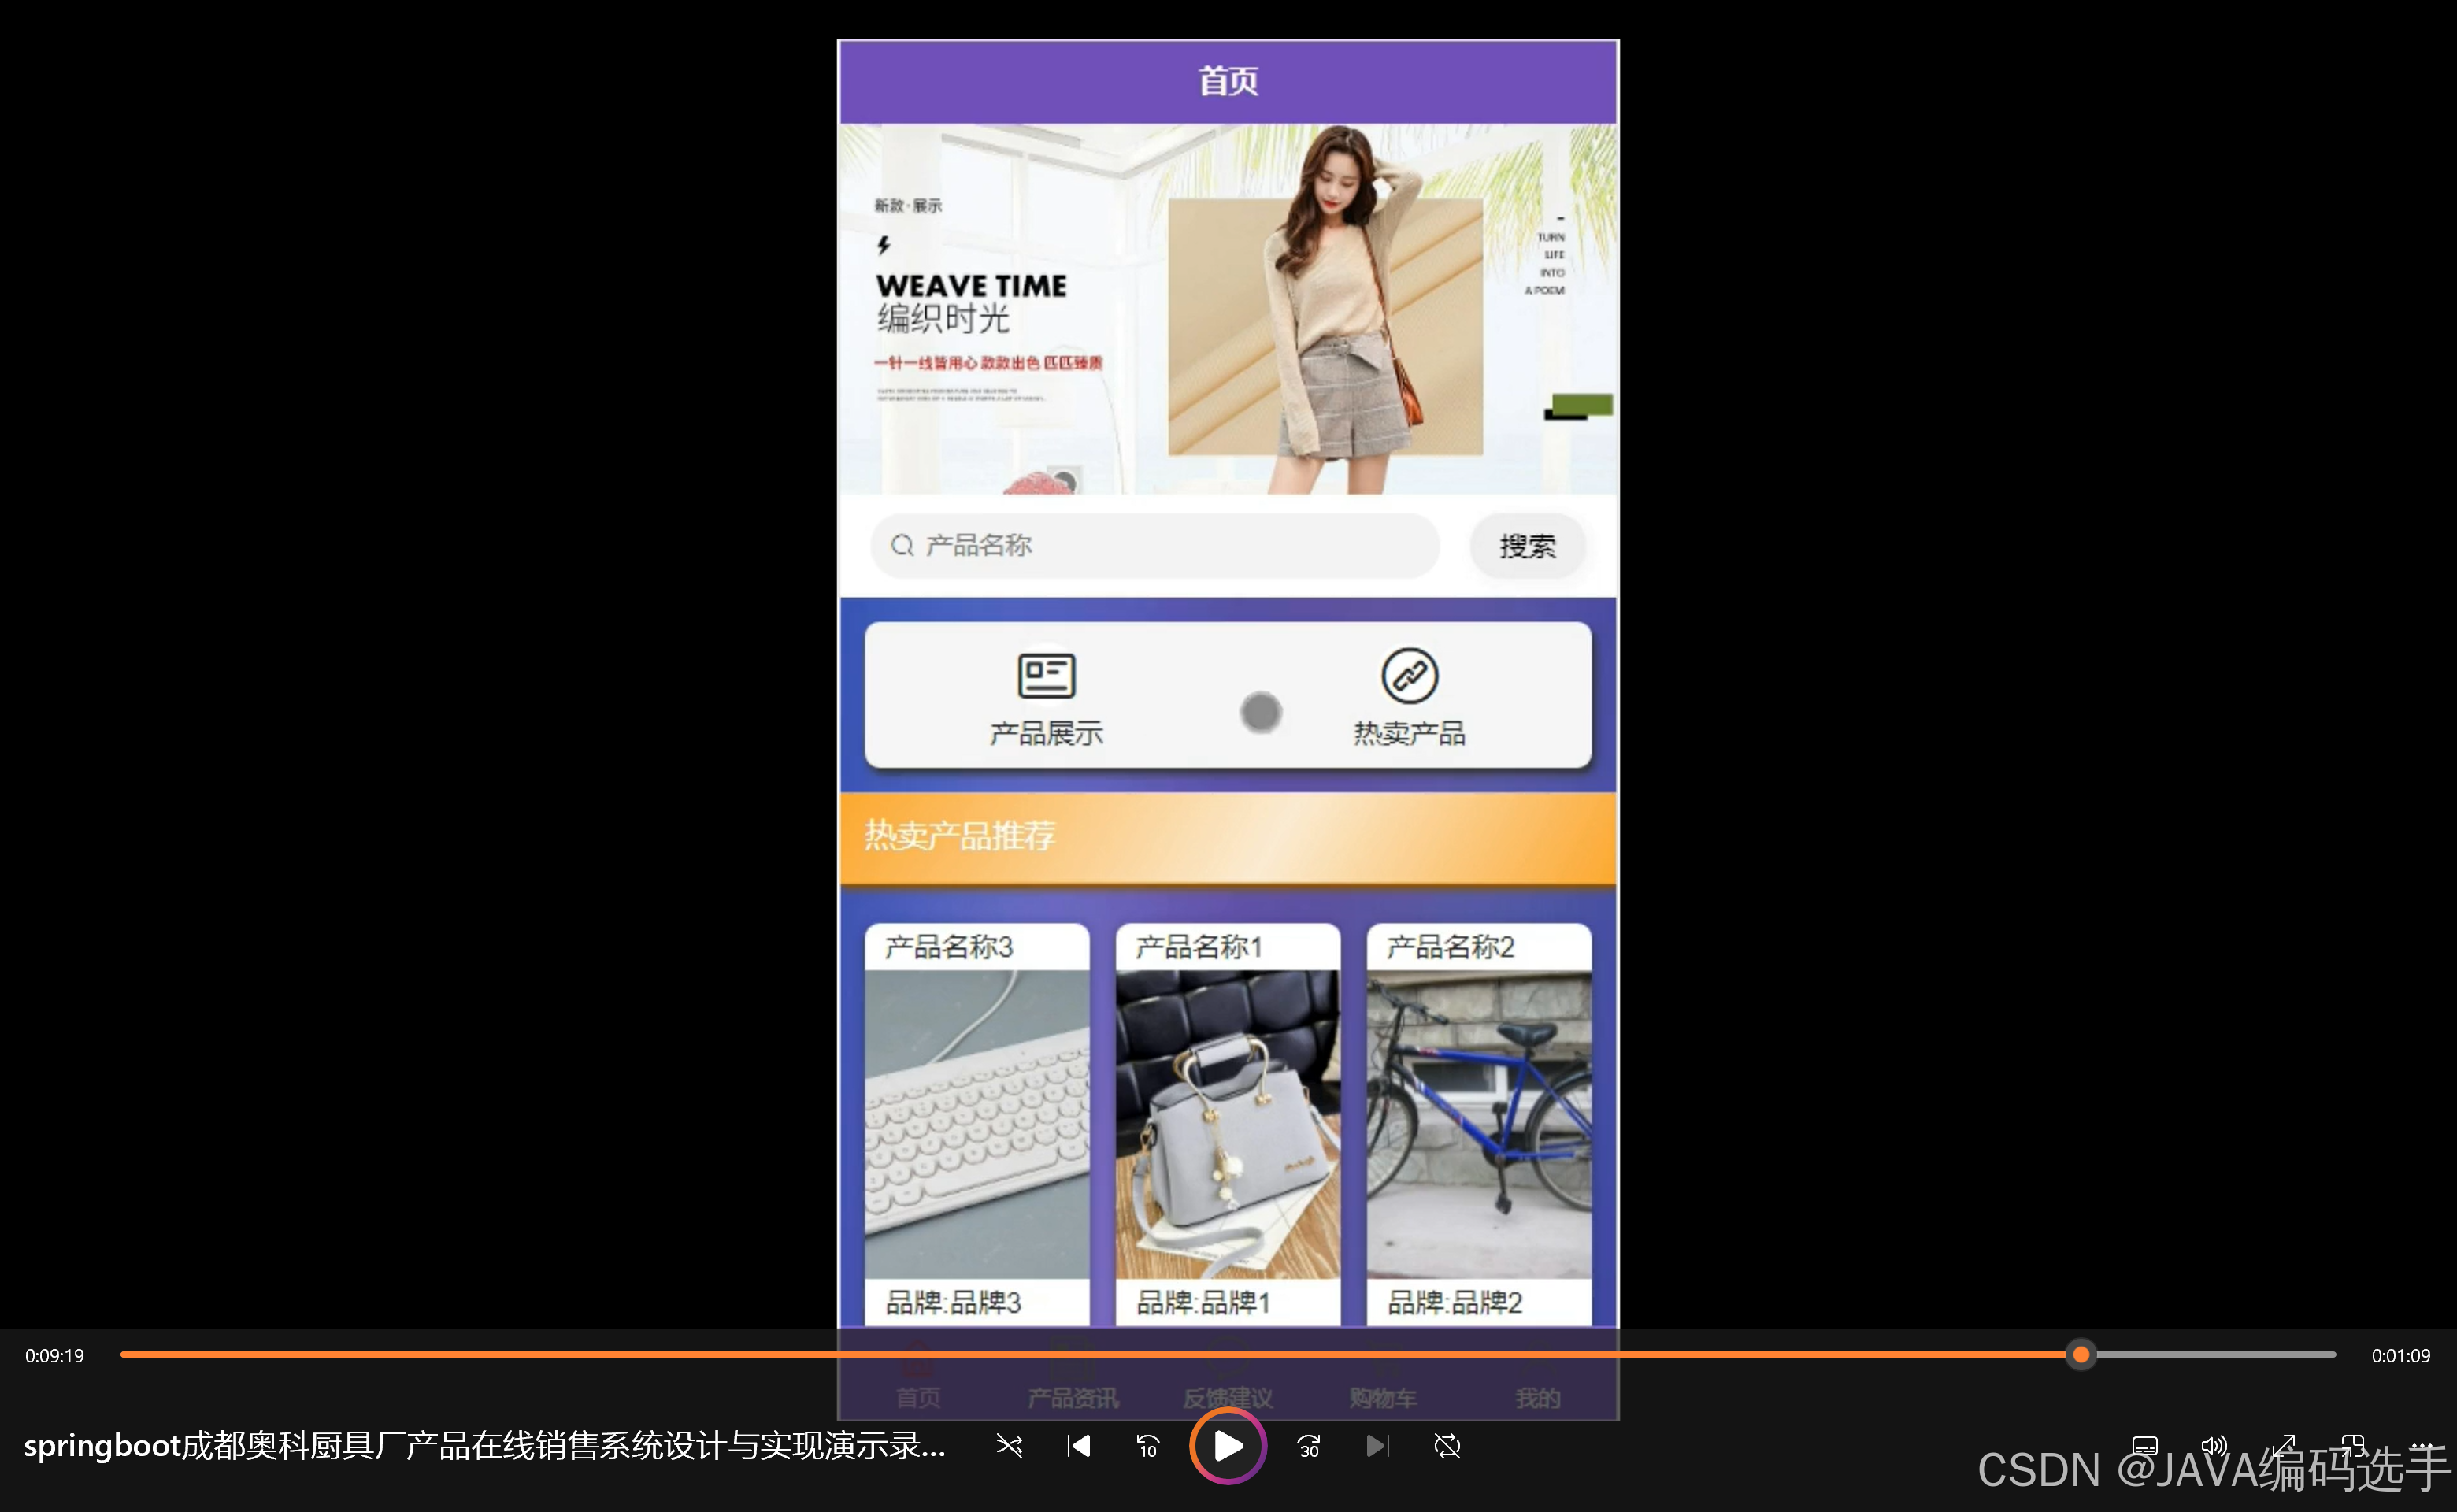This screenshot has width=2457, height=1512.
Task: Click the 产品名称2 card title
Action: pyautogui.click(x=1451, y=946)
